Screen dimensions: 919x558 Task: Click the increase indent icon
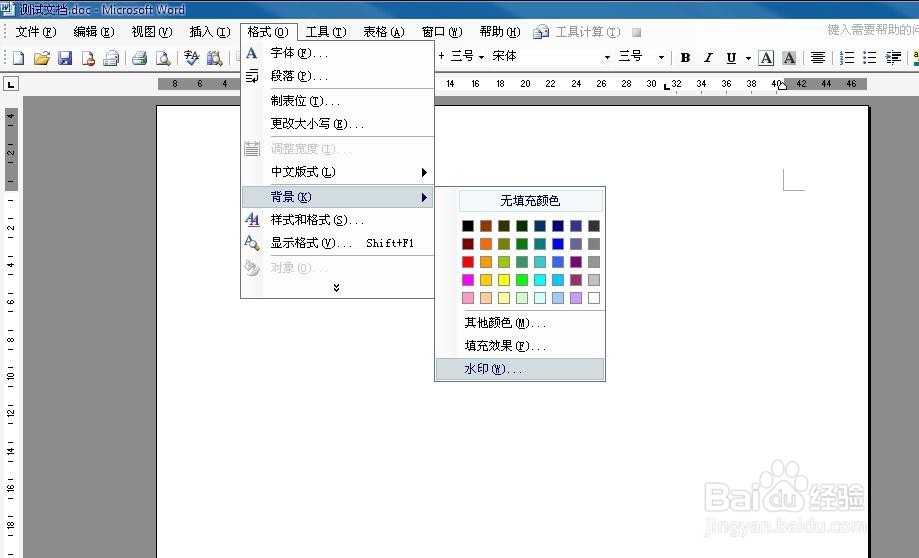coord(893,57)
